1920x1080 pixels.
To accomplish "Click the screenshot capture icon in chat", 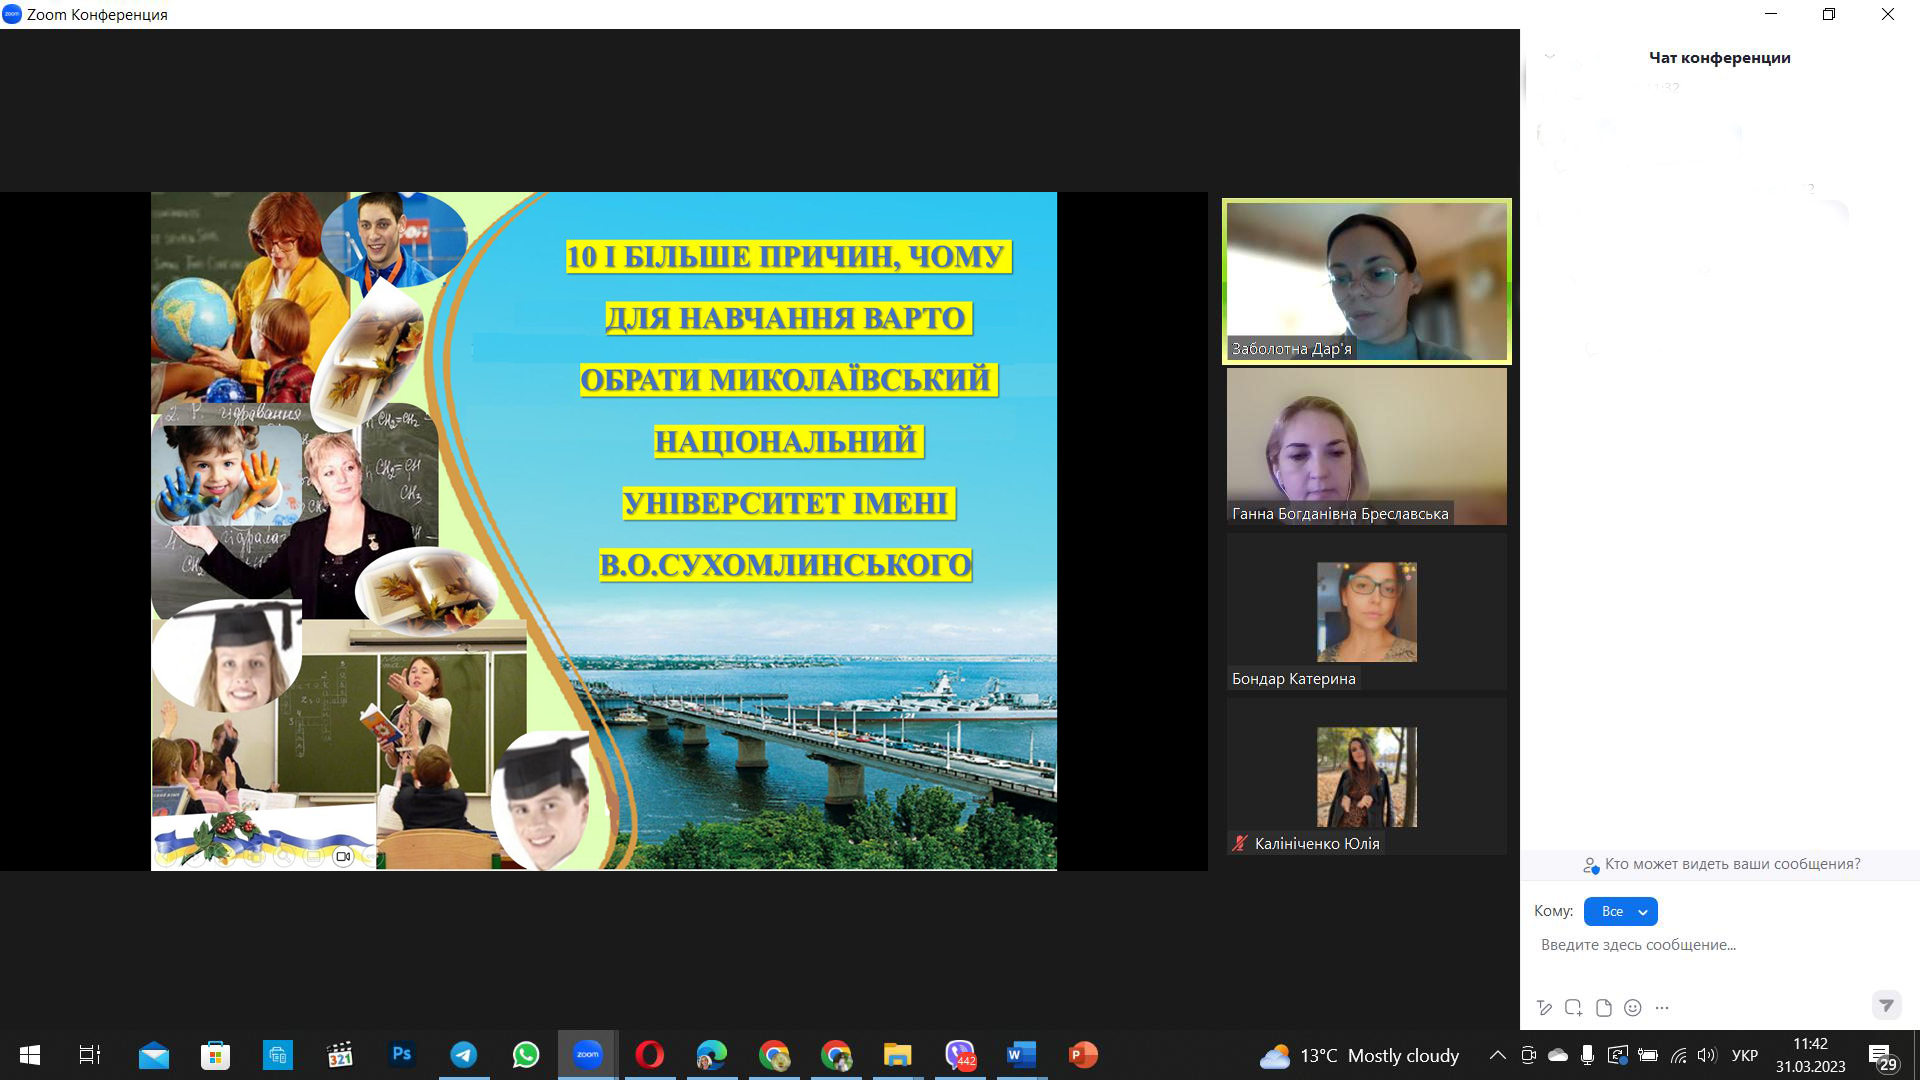I will [x=1573, y=1008].
